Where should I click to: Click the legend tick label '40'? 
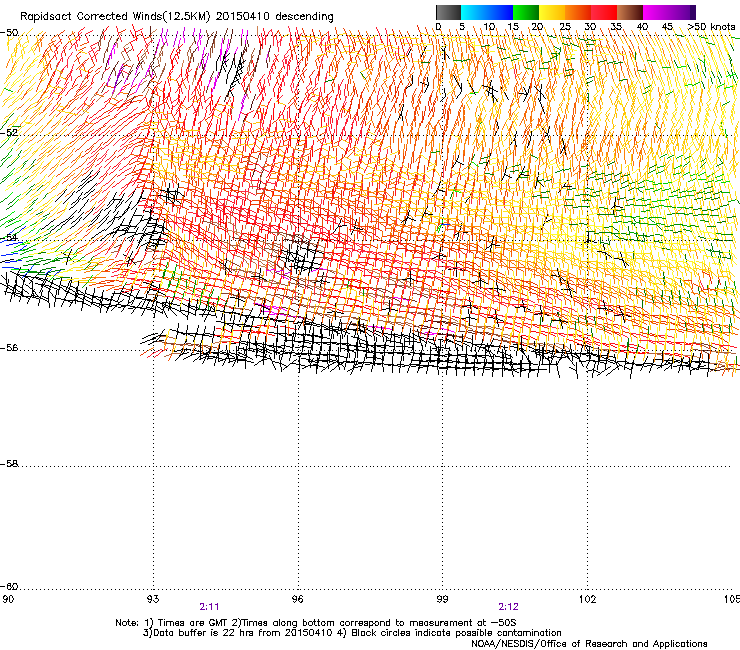[x=642, y=27]
